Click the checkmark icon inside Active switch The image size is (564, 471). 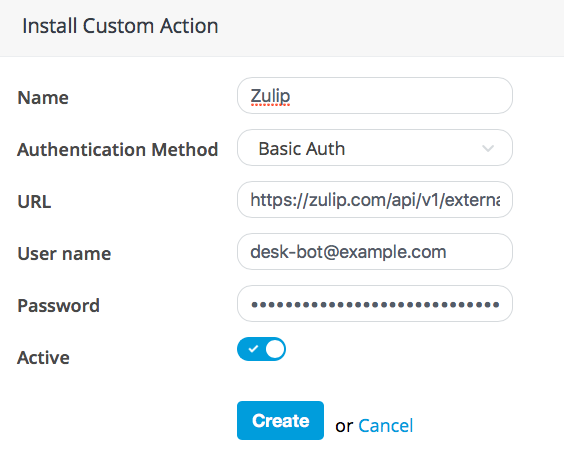click(253, 349)
